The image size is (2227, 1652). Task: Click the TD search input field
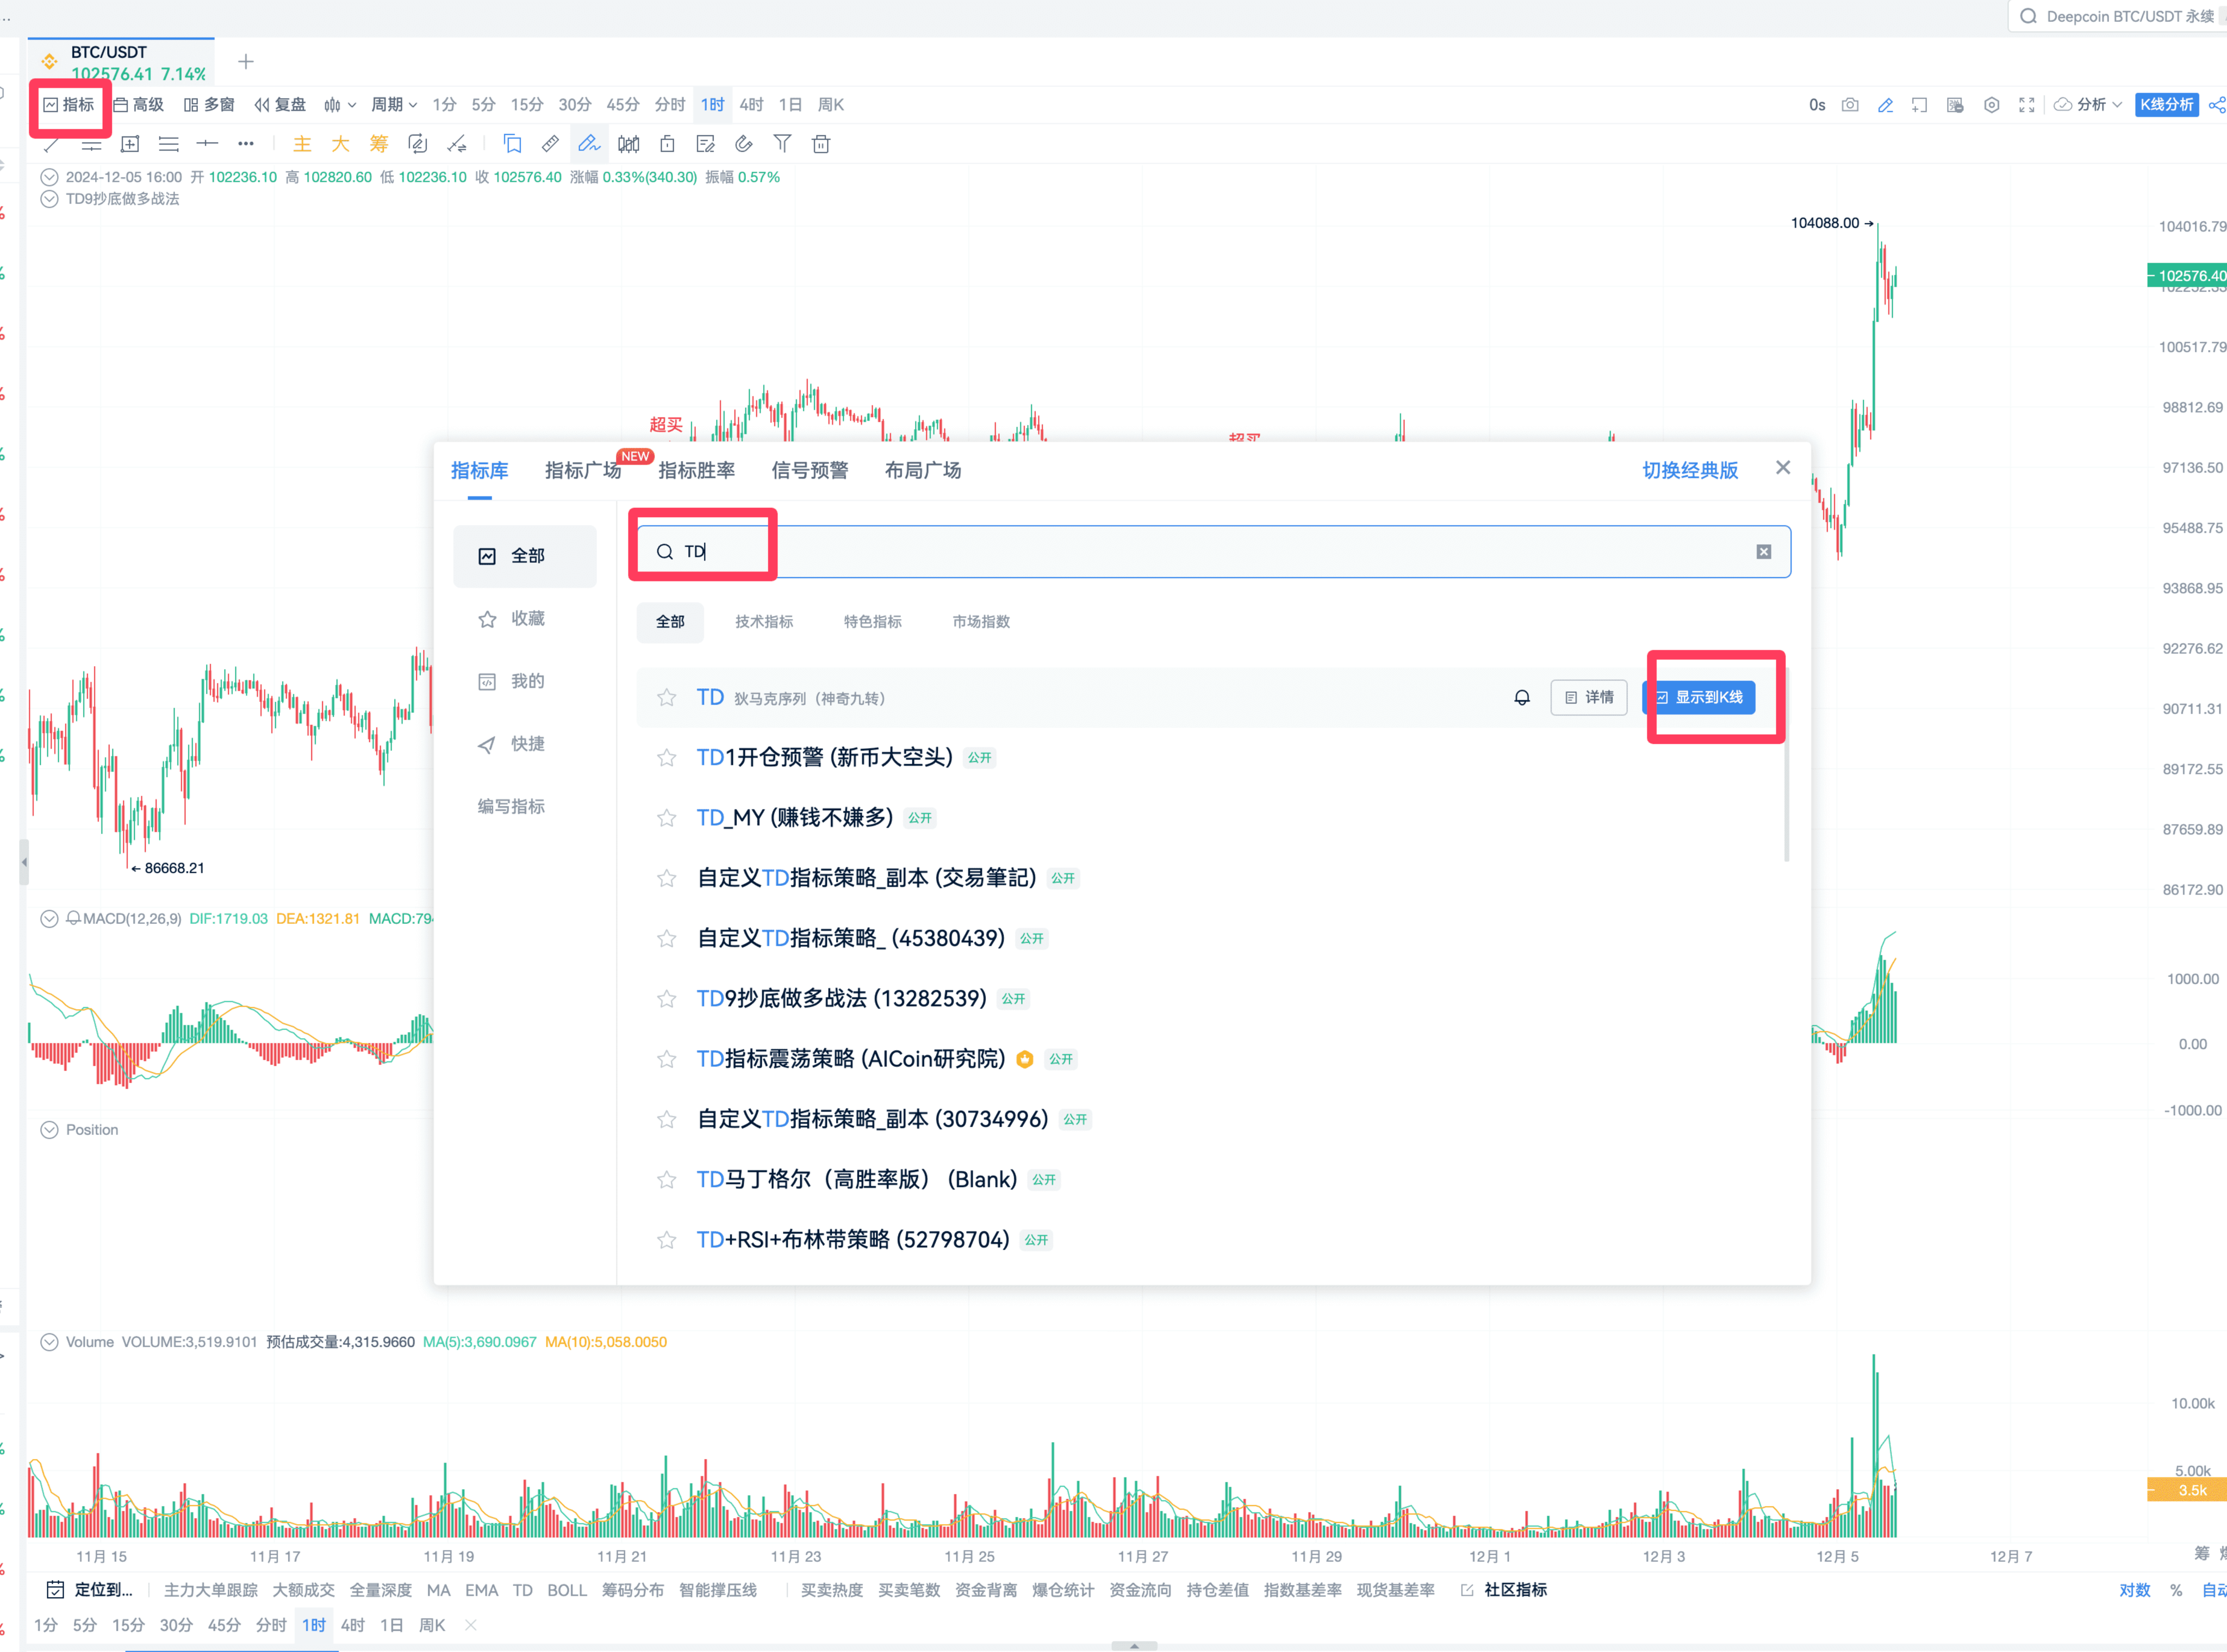pyautogui.click(x=1214, y=552)
